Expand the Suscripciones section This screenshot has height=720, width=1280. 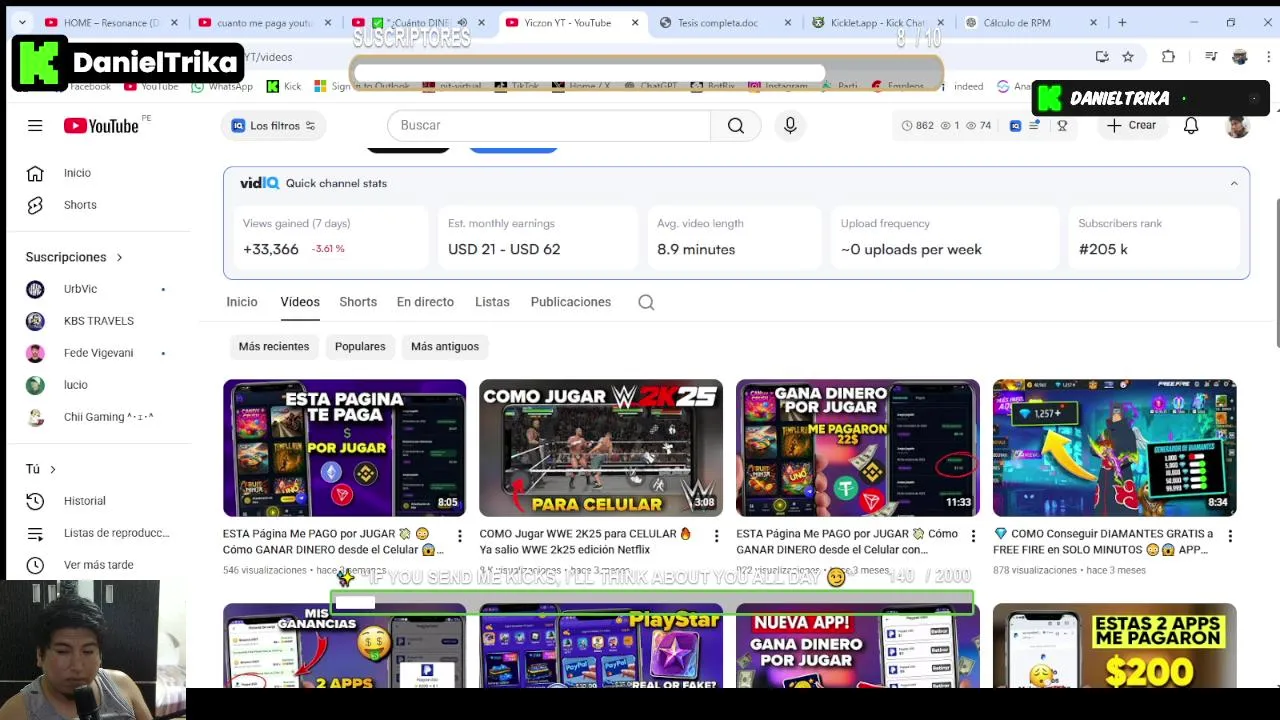[74, 257]
